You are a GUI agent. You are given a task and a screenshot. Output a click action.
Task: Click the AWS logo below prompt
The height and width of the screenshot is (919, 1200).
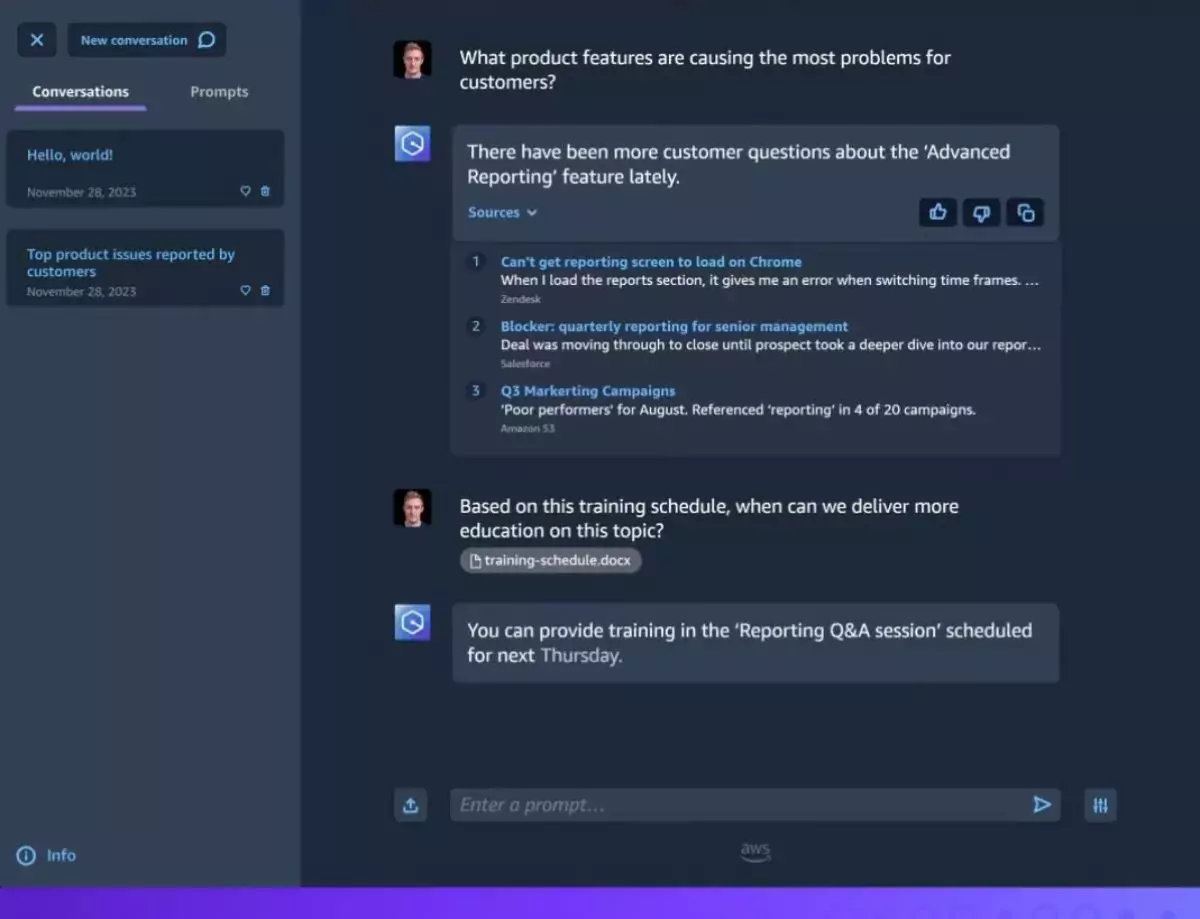coord(755,851)
